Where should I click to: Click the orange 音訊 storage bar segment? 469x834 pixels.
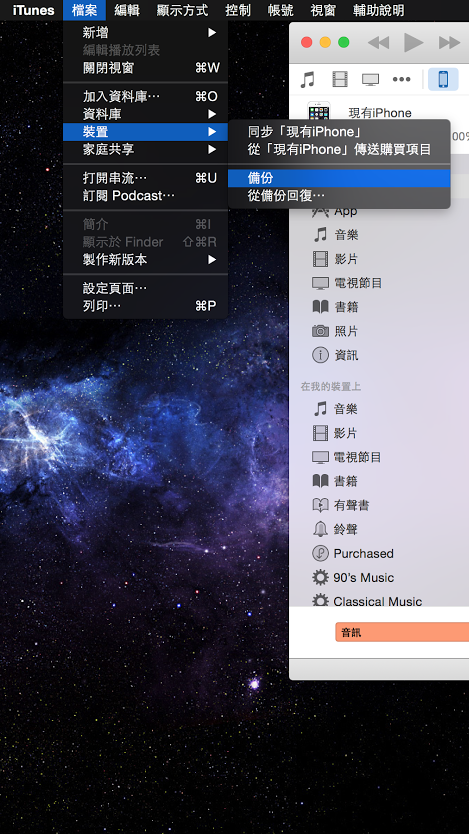point(402,632)
